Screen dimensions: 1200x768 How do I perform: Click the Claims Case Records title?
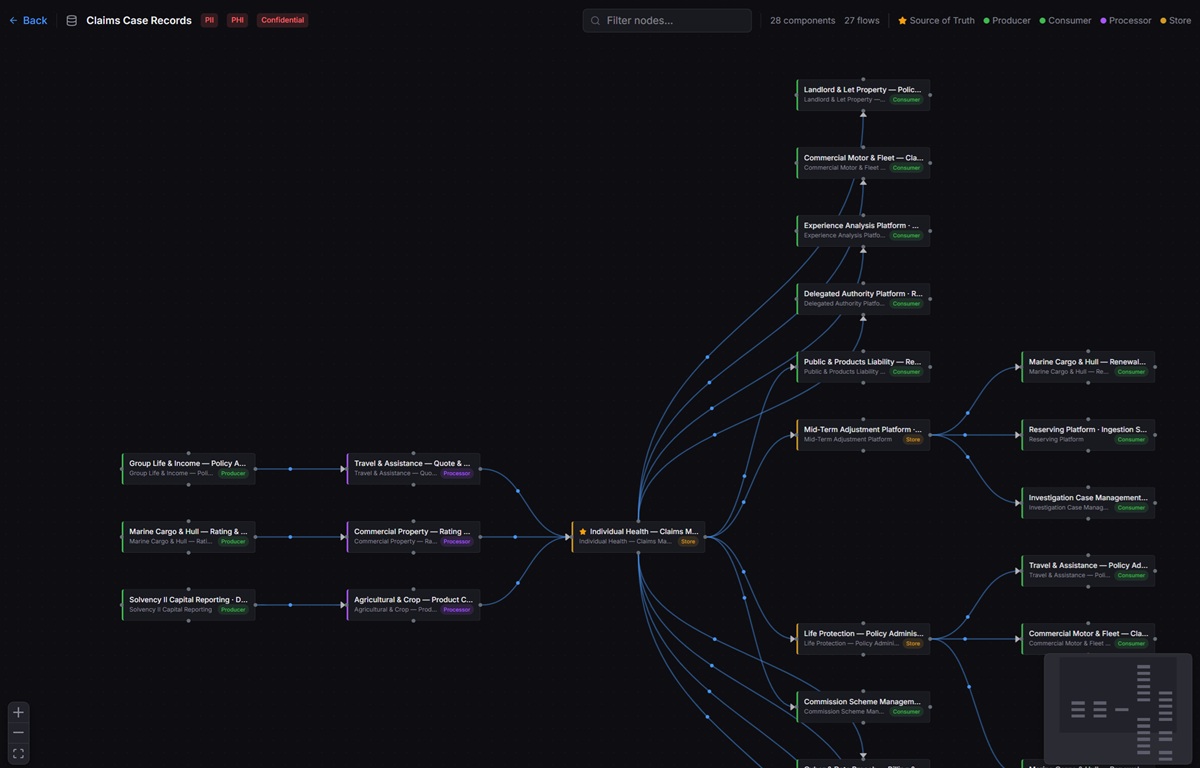point(139,20)
